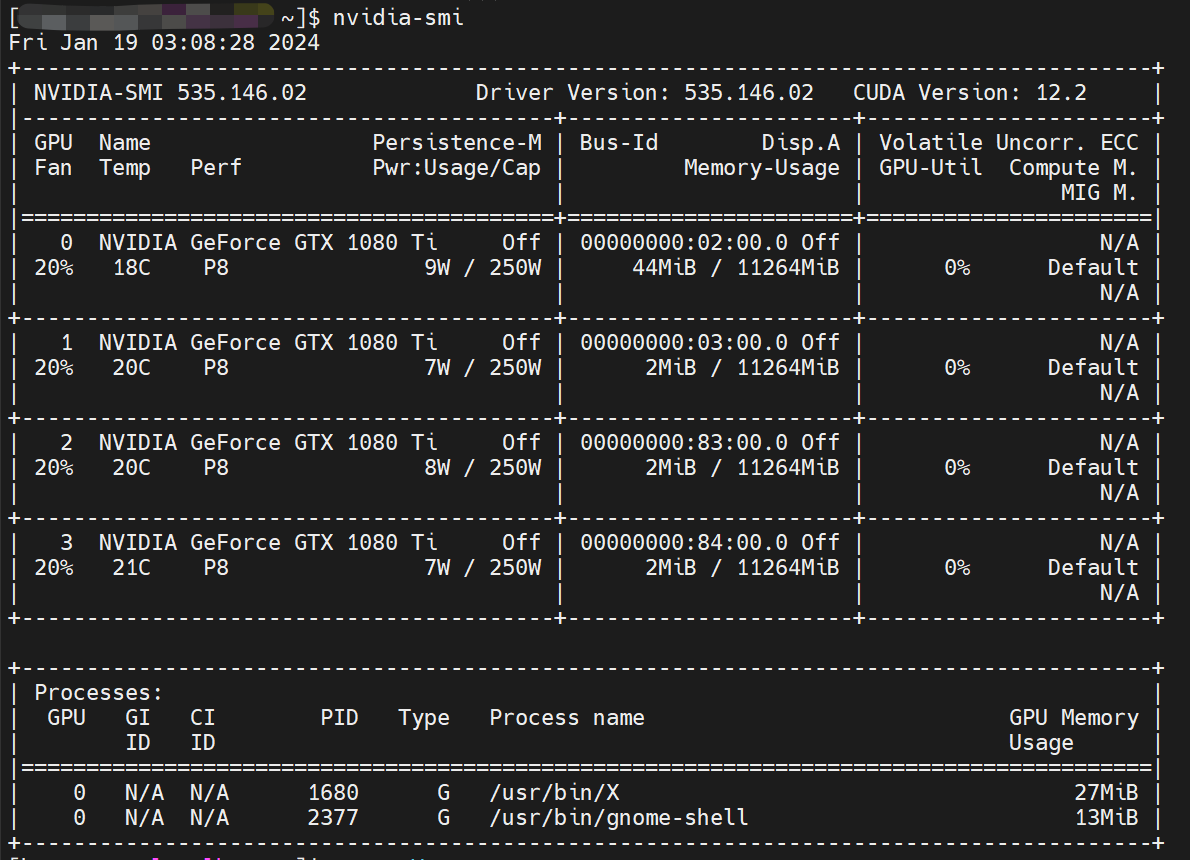Screen dimensions: 1190x860
Task: Click the 'nvidia-smi' command text
Action: click(x=398, y=17)
